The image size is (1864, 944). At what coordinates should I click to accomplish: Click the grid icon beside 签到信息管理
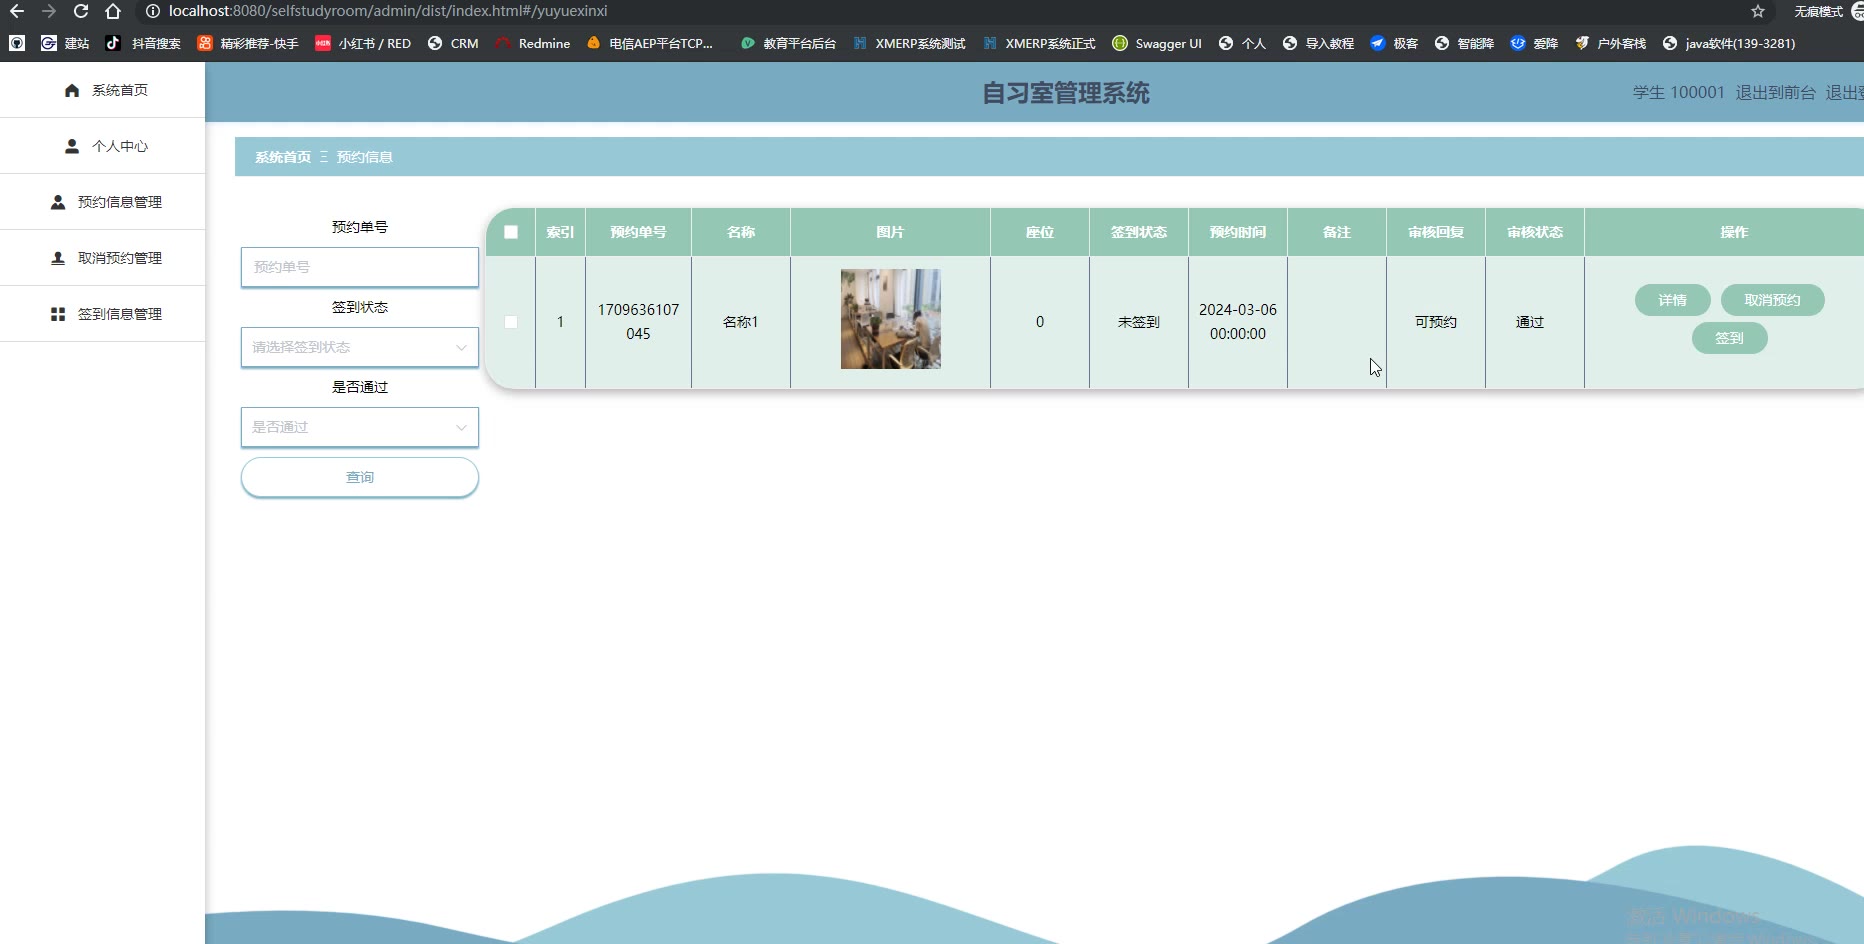pos(58,314)
